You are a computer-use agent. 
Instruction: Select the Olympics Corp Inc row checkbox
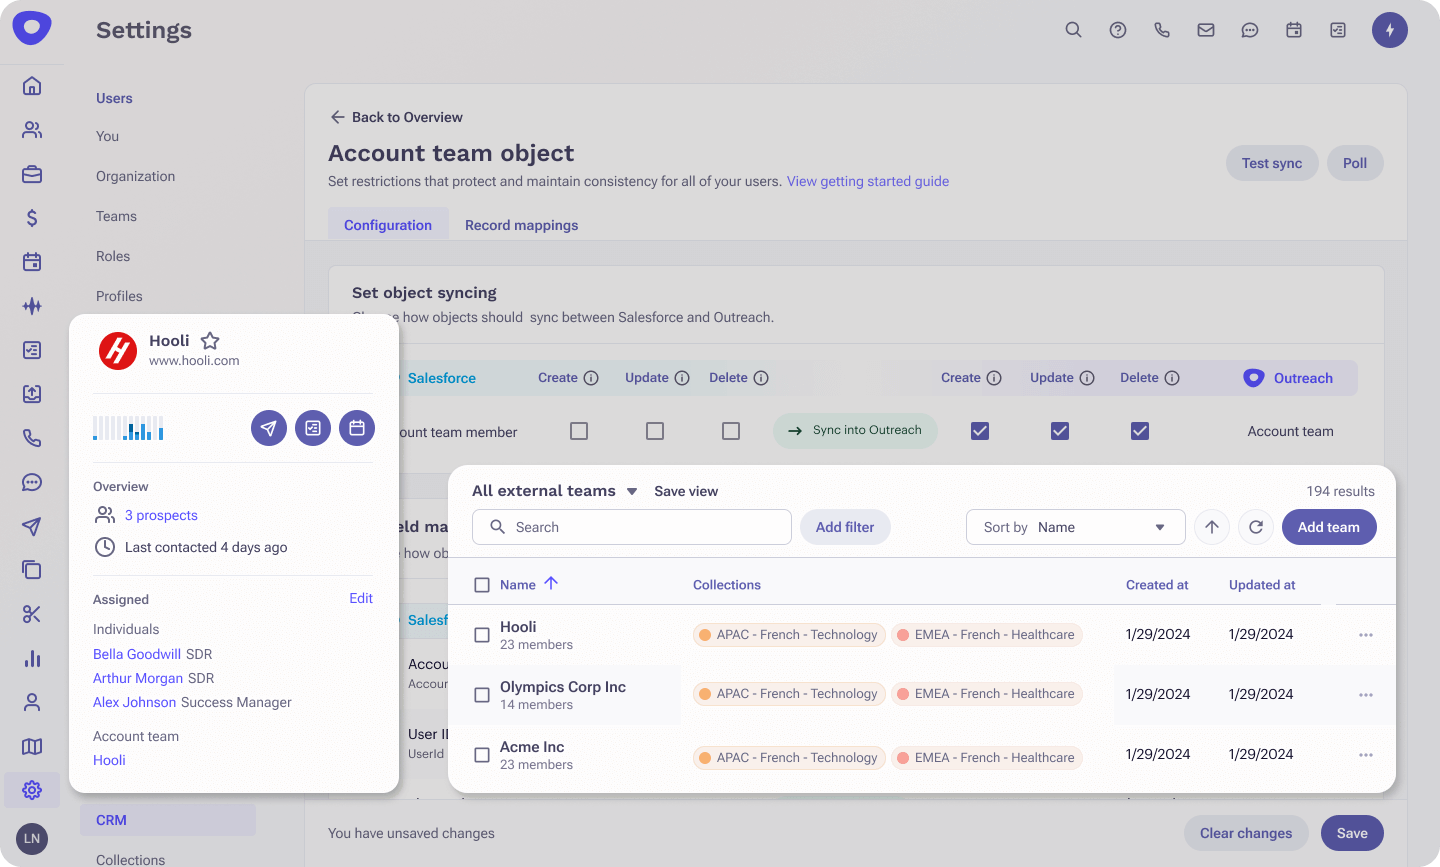[481, 694]
